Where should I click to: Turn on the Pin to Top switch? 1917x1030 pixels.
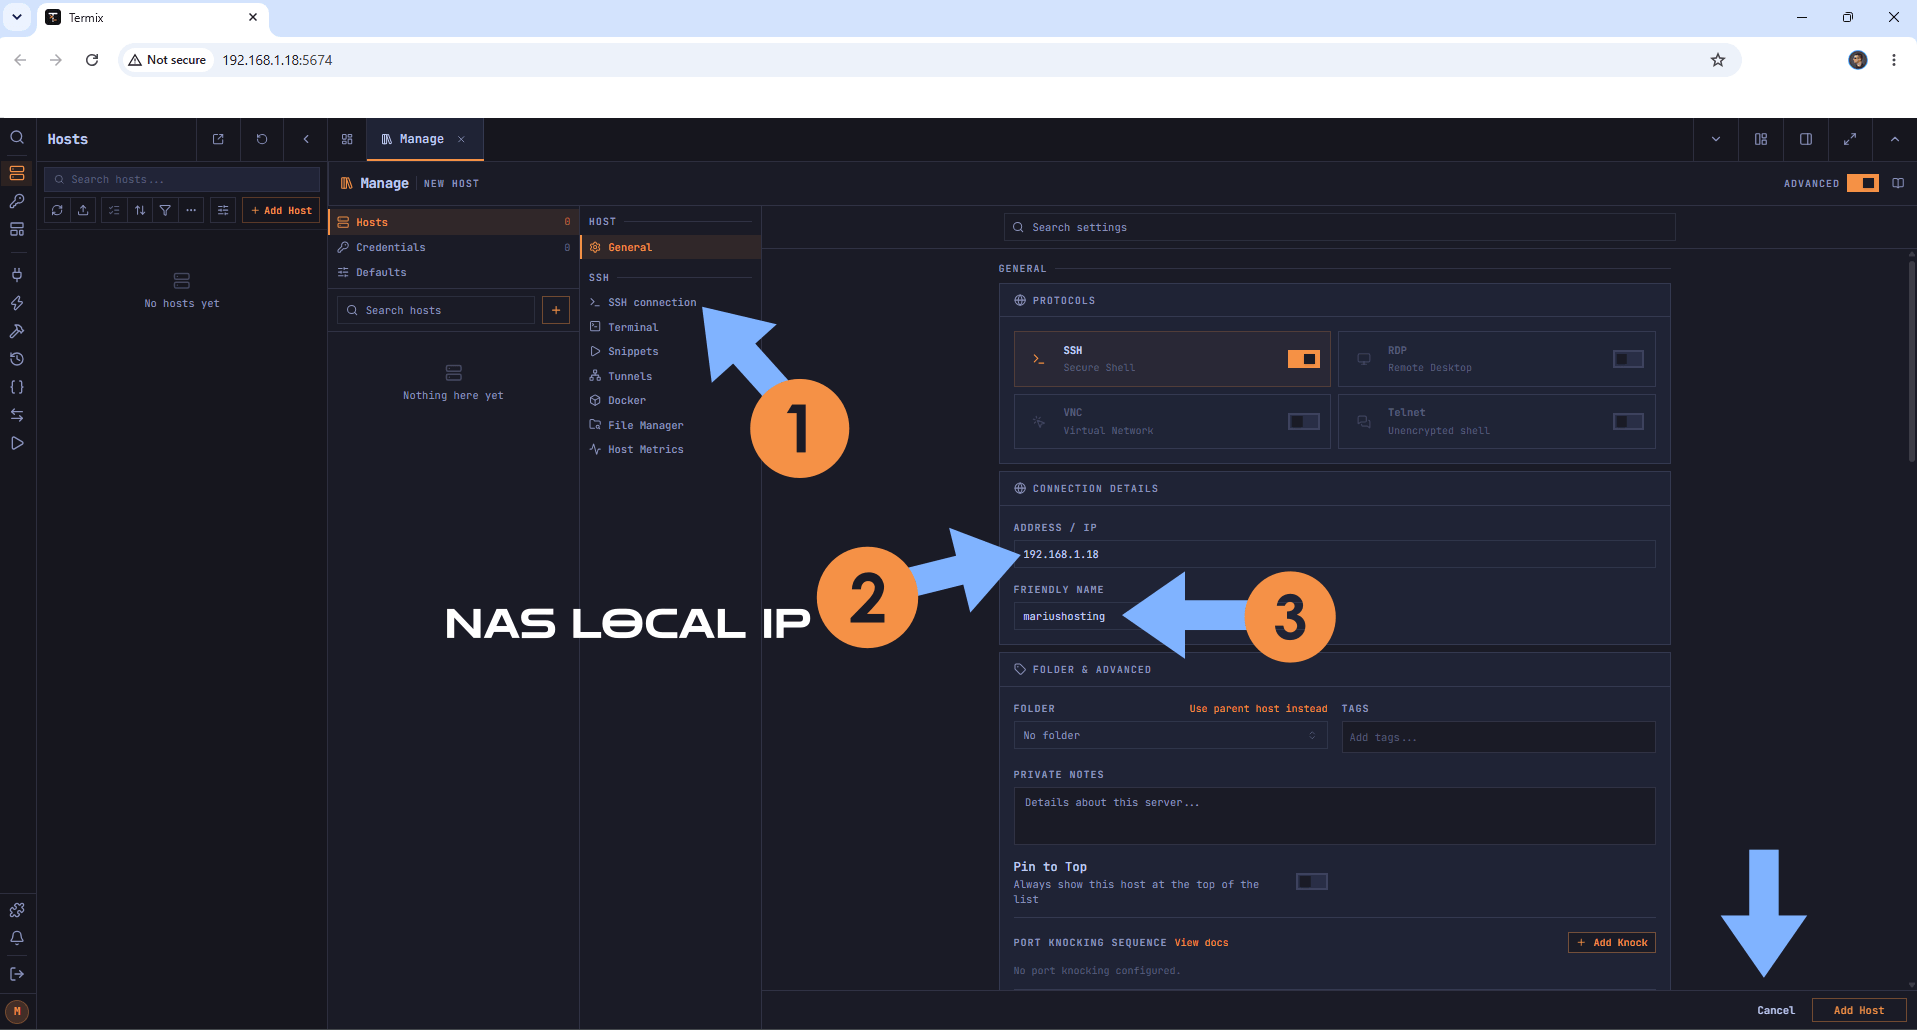click(x=1312, y=881)
